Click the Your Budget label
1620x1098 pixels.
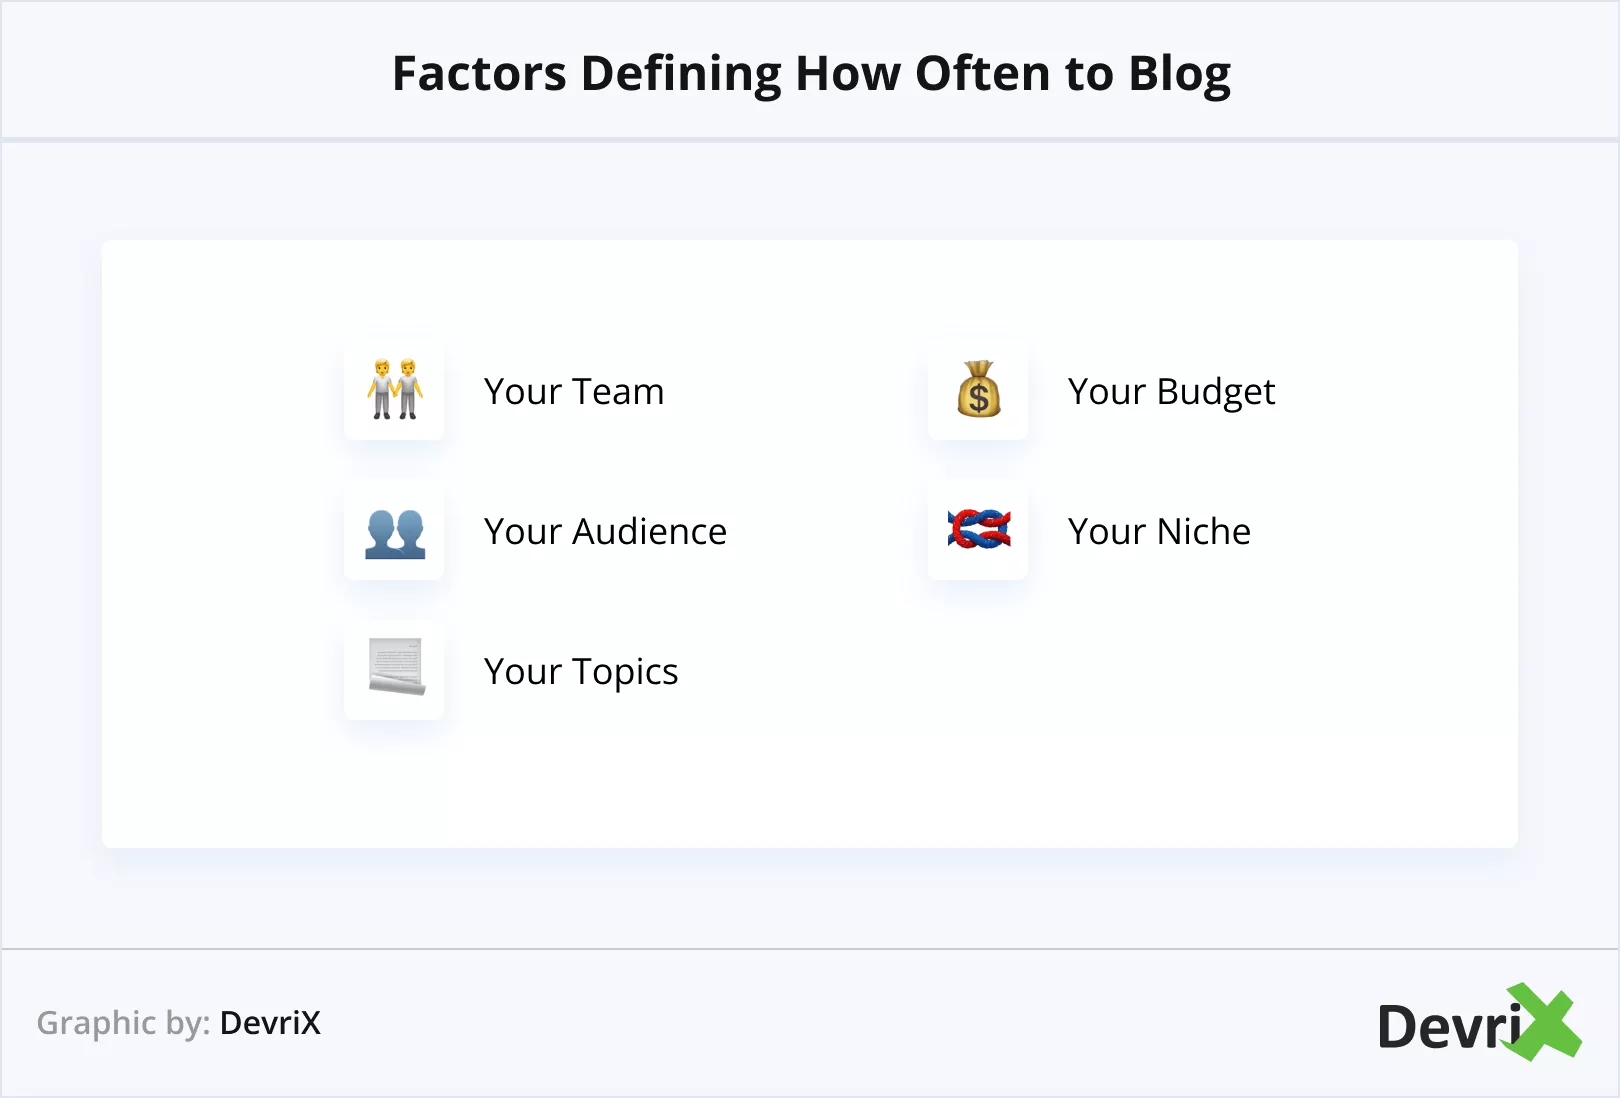coord(1171,392)
